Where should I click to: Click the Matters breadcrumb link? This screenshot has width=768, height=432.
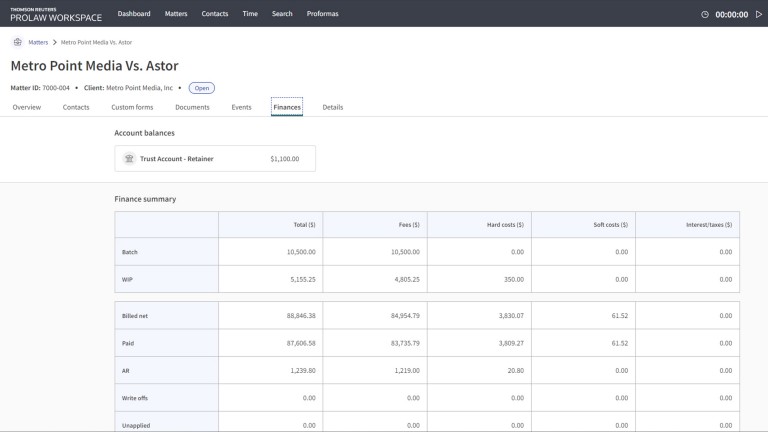click(x=38, y=42)
